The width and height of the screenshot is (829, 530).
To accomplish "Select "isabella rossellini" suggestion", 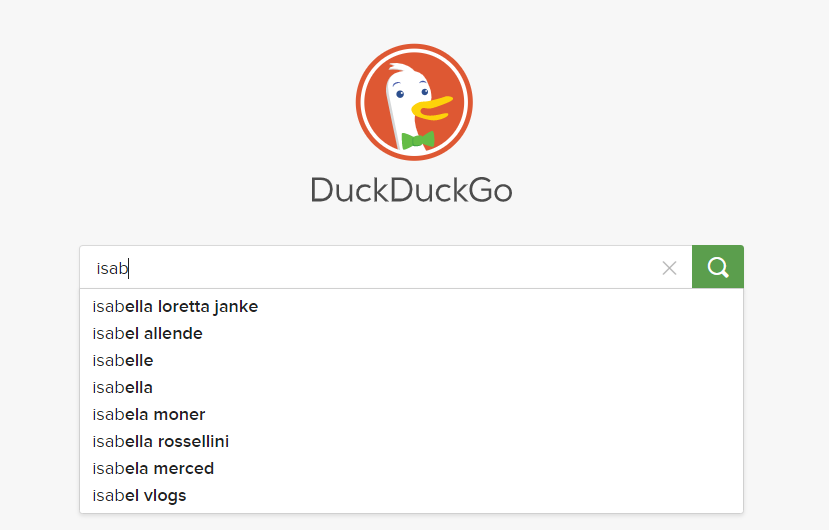I will click(x=411, y=442).
